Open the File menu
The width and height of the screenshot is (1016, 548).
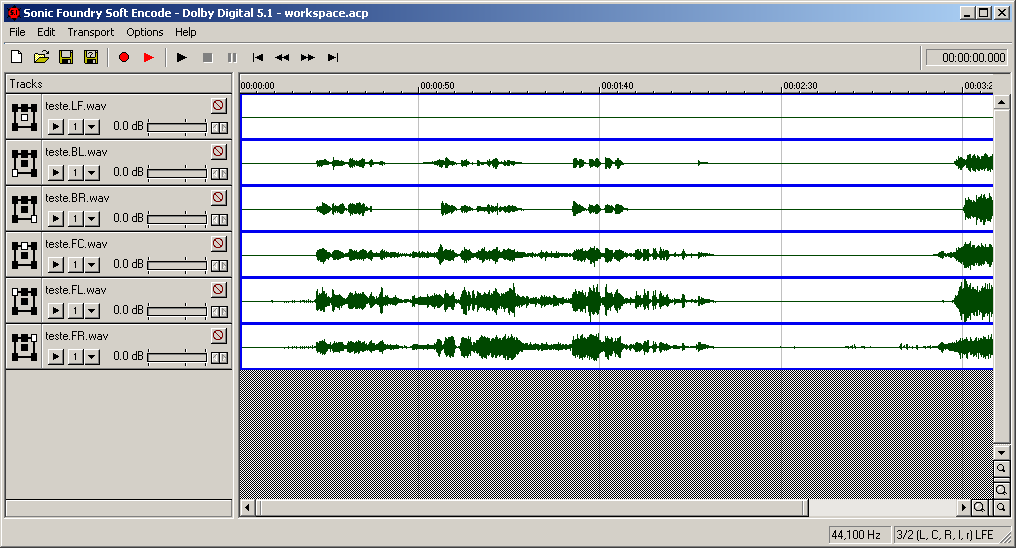pyautogui.click(x=17, y=32)
